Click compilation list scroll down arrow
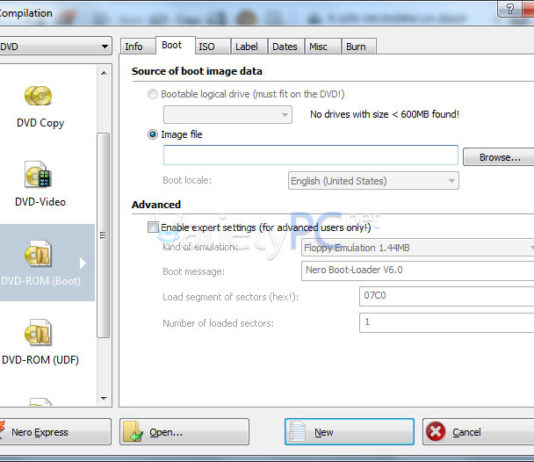 pyautogui.click(x=104, y=398)
